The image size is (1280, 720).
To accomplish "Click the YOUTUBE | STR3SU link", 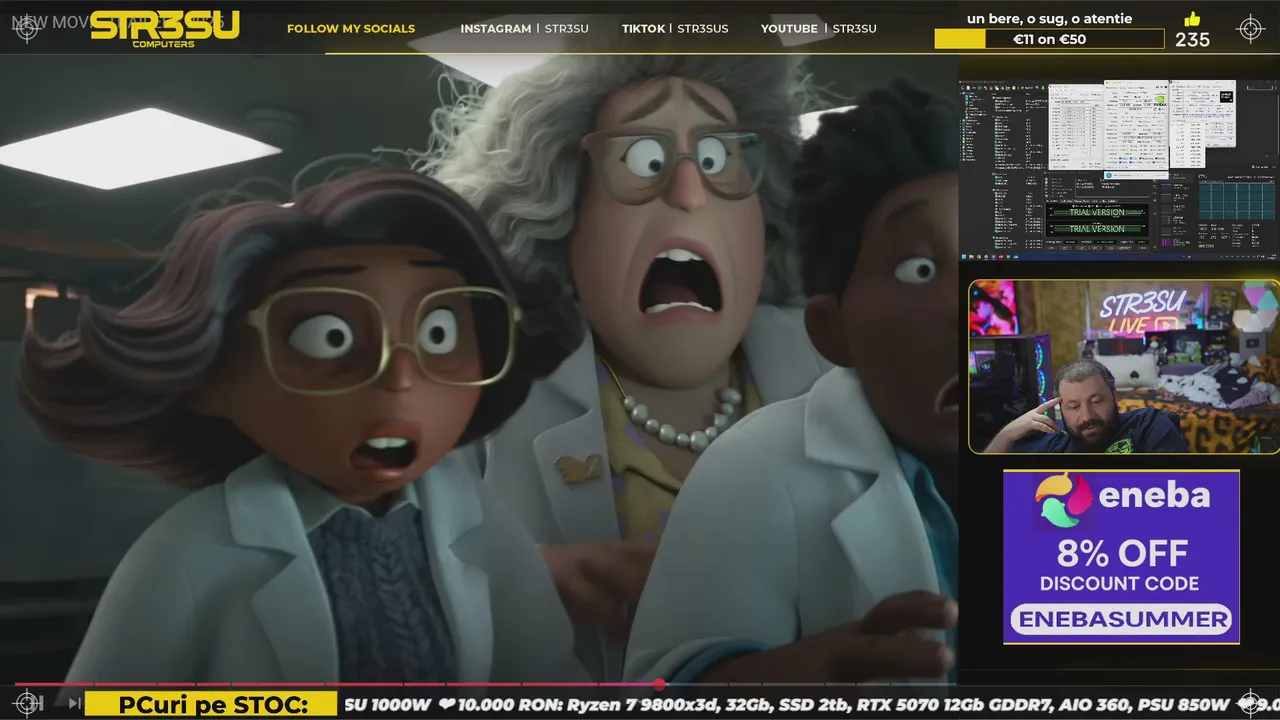I will (x=819, y=28).
